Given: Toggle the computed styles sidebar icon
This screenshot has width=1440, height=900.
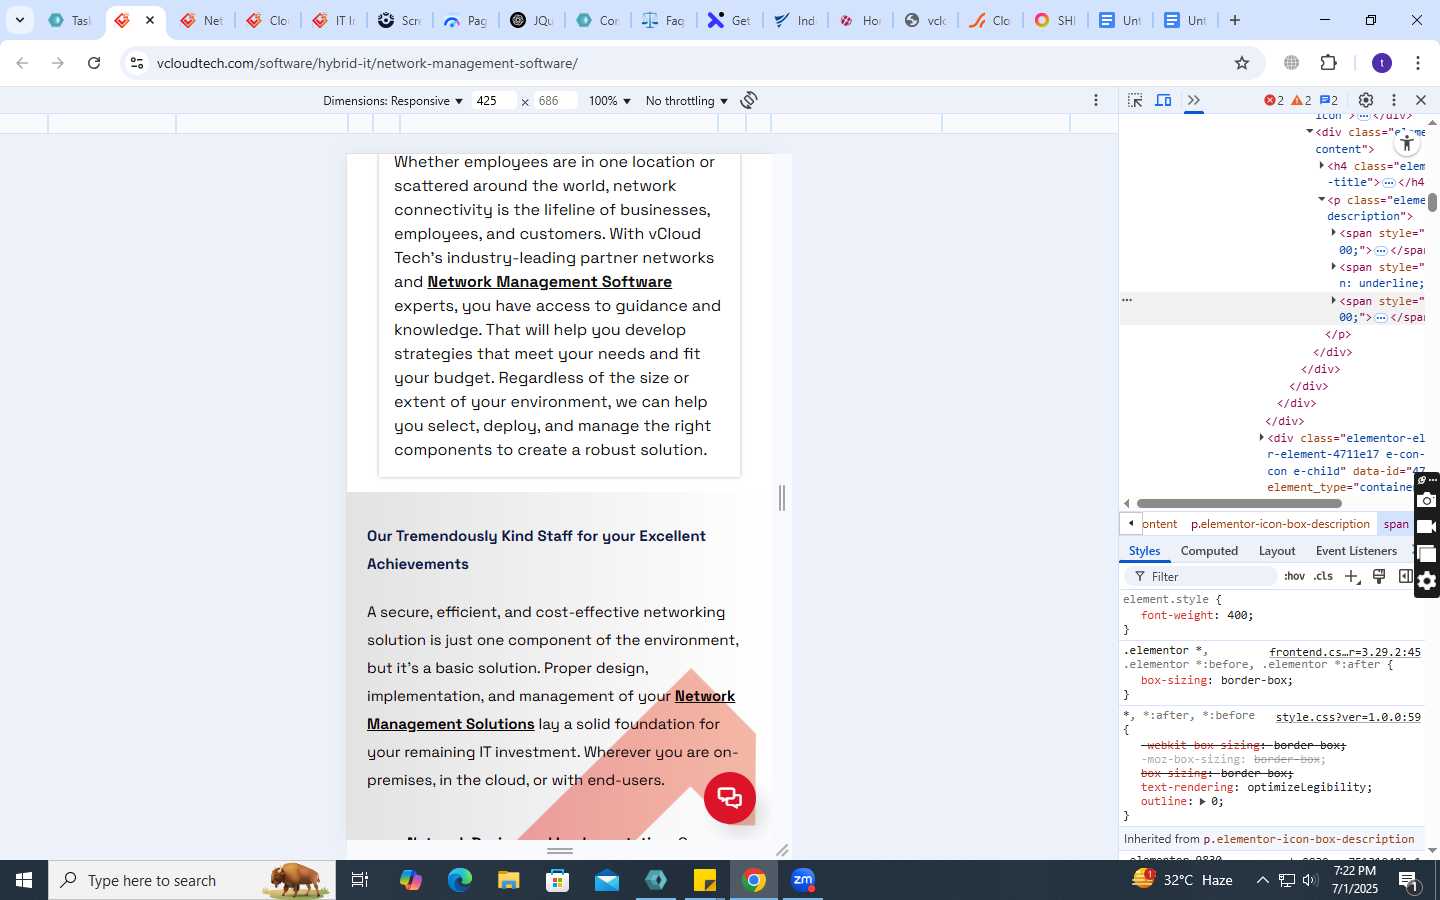Looking at the screenshot, I should 1405,576.
